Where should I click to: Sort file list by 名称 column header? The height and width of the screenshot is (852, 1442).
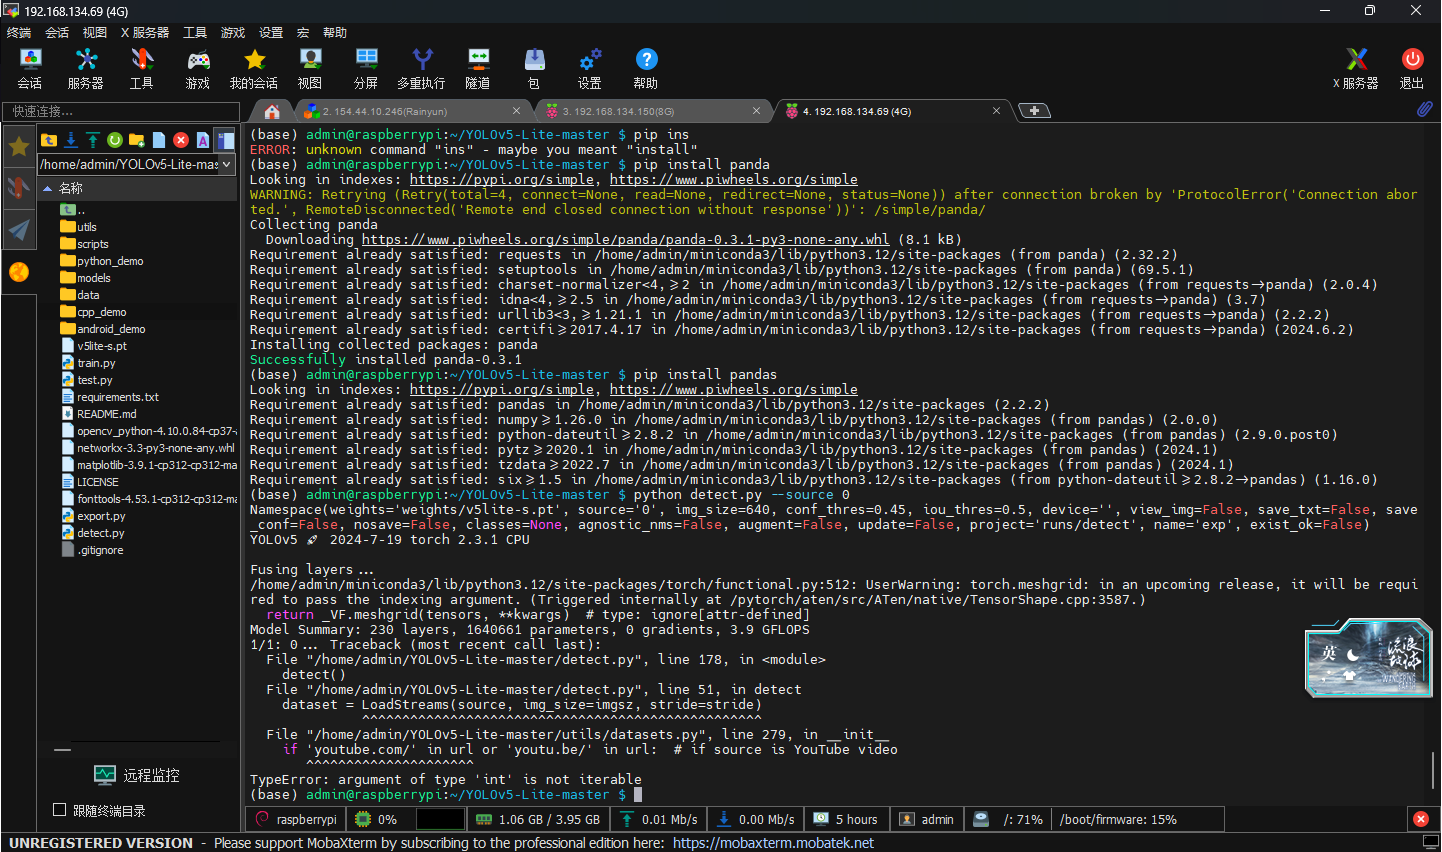138,188
